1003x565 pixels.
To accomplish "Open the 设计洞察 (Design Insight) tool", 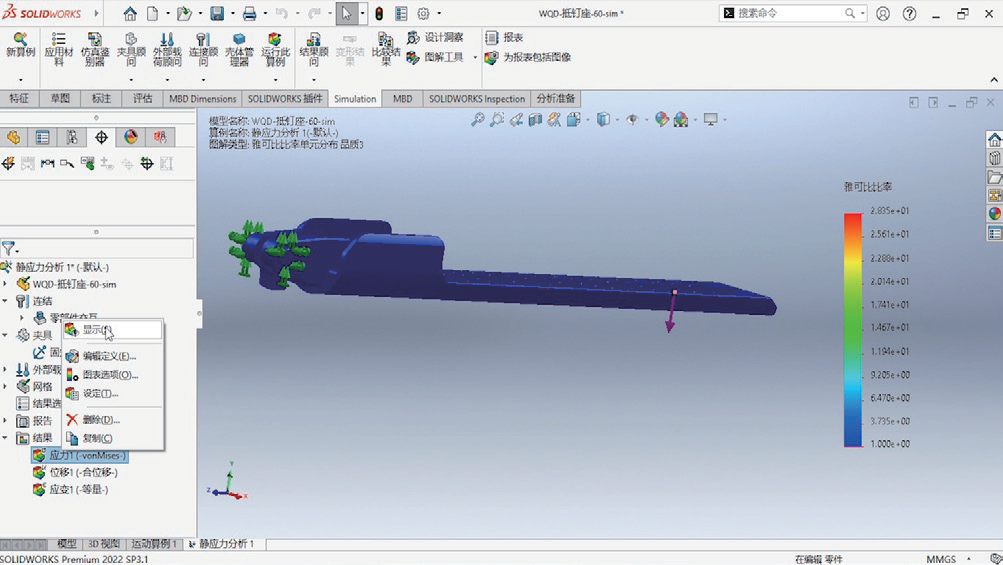I will [435, 37].
